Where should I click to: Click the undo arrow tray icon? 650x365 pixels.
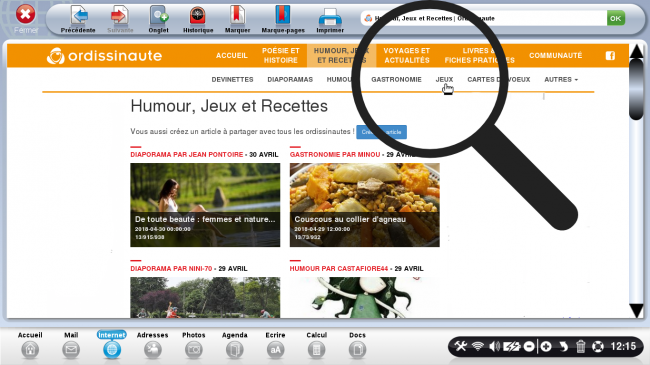pos(563,346)
